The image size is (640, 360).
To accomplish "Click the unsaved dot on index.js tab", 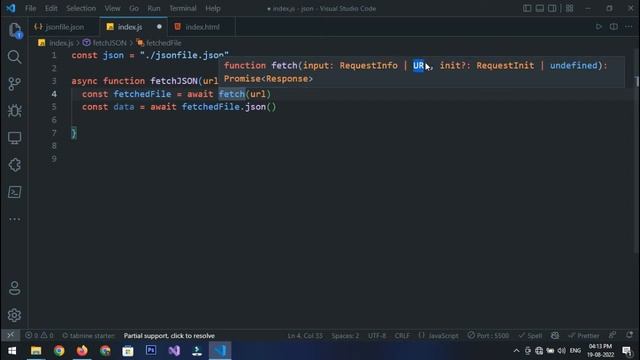I will click(159, 27).
